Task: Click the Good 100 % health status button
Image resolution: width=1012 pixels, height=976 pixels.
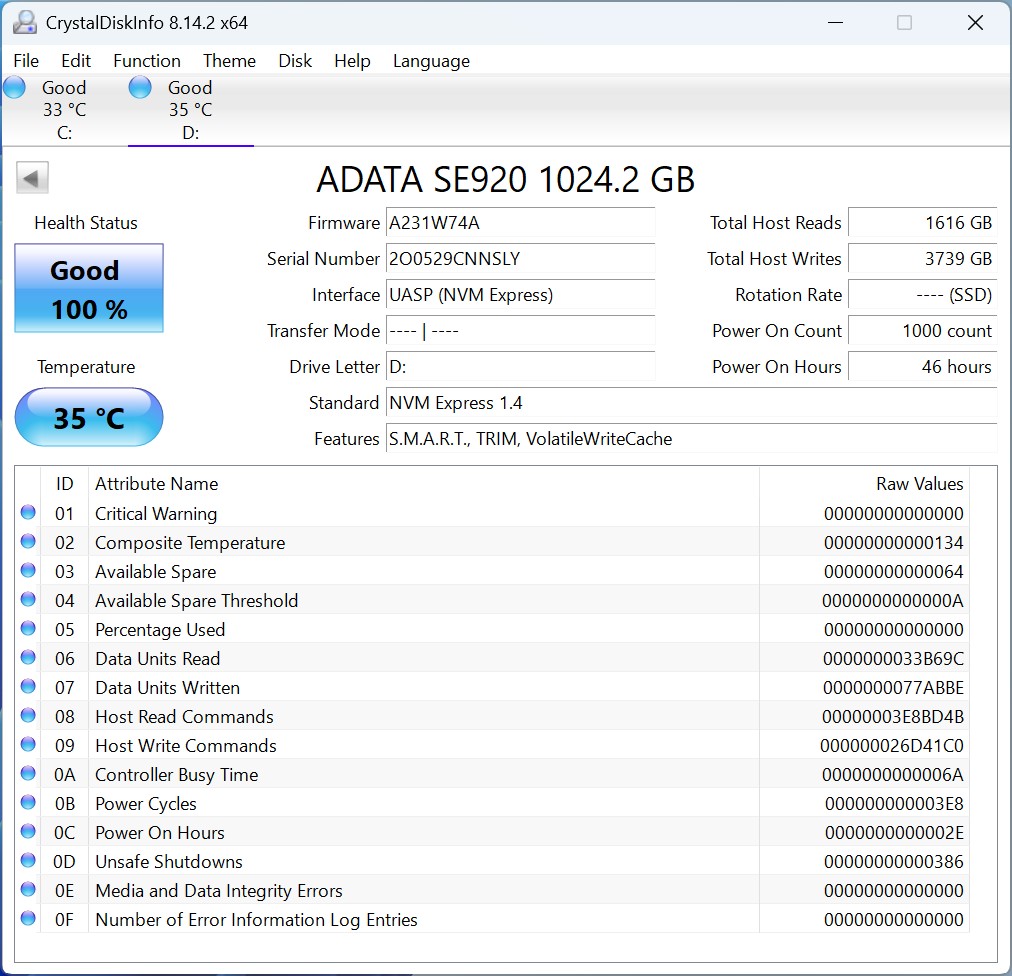Action: point(89,289)
